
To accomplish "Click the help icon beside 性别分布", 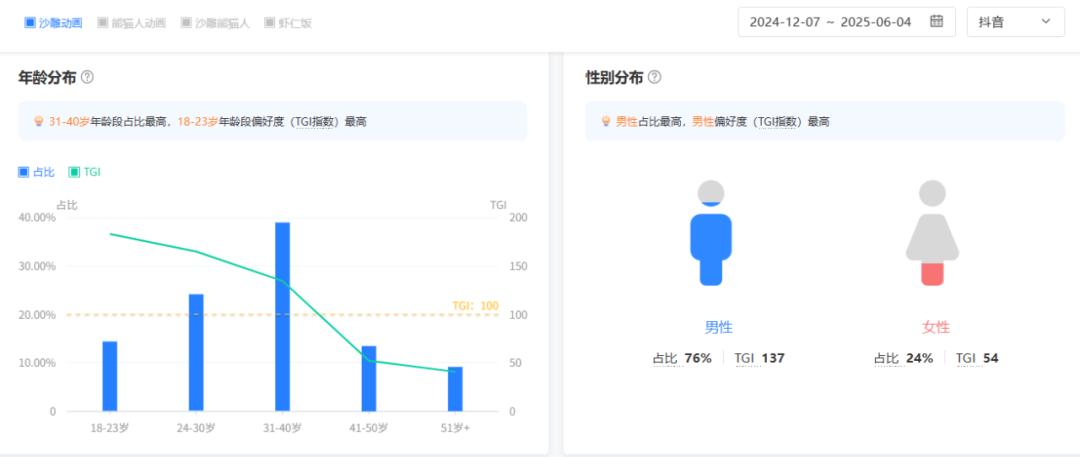I will coord(654,77).
